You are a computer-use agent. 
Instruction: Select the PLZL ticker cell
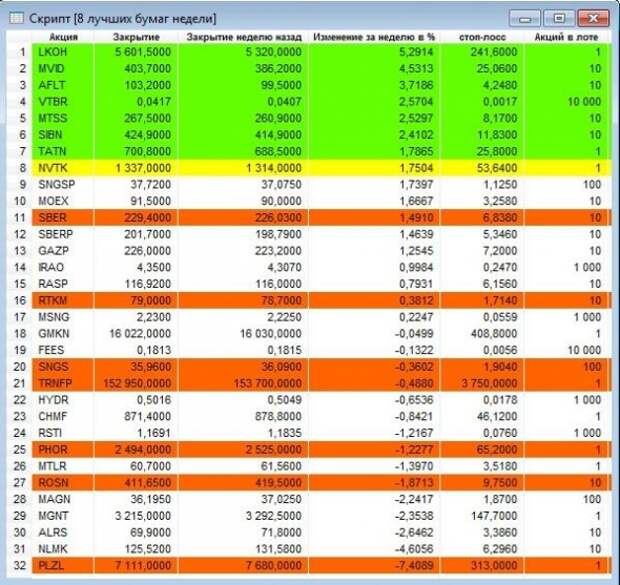[x=63, y=566]
